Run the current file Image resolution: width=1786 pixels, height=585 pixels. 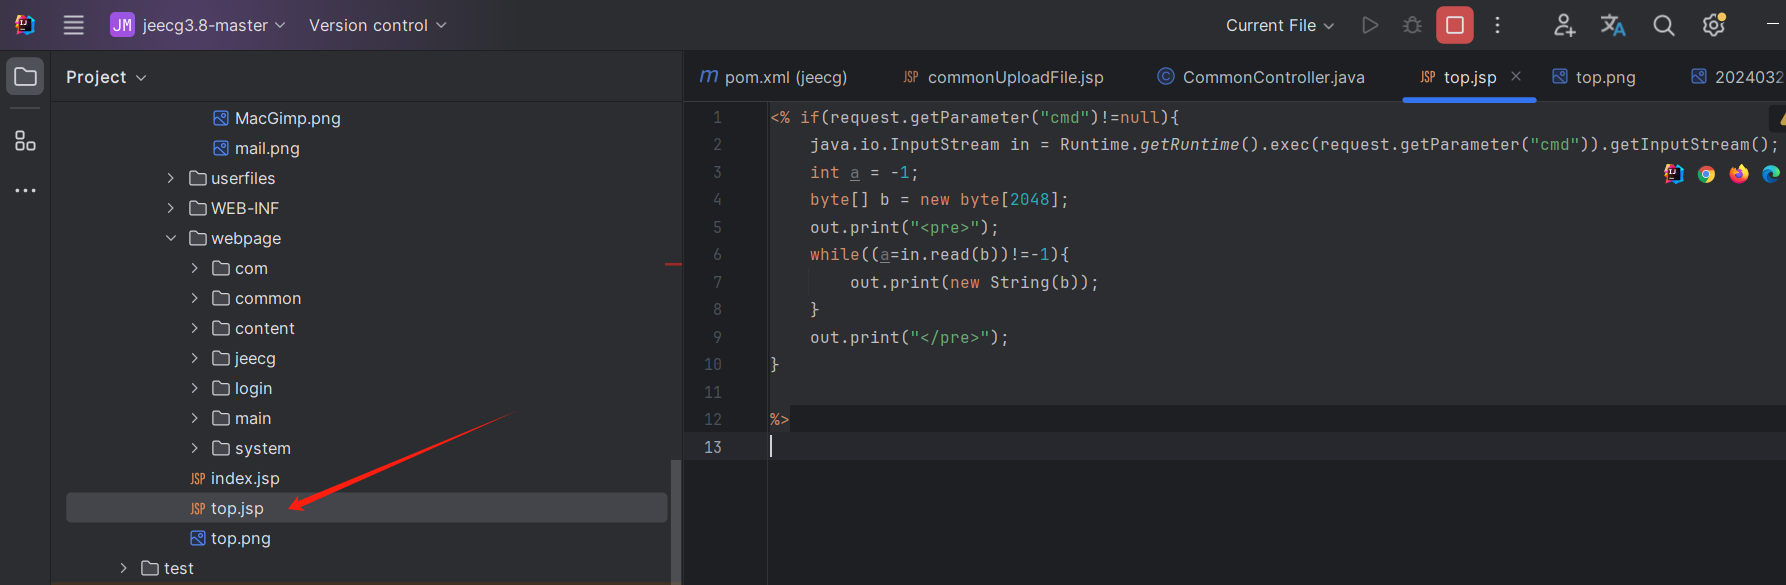(x=1370, y=25)
